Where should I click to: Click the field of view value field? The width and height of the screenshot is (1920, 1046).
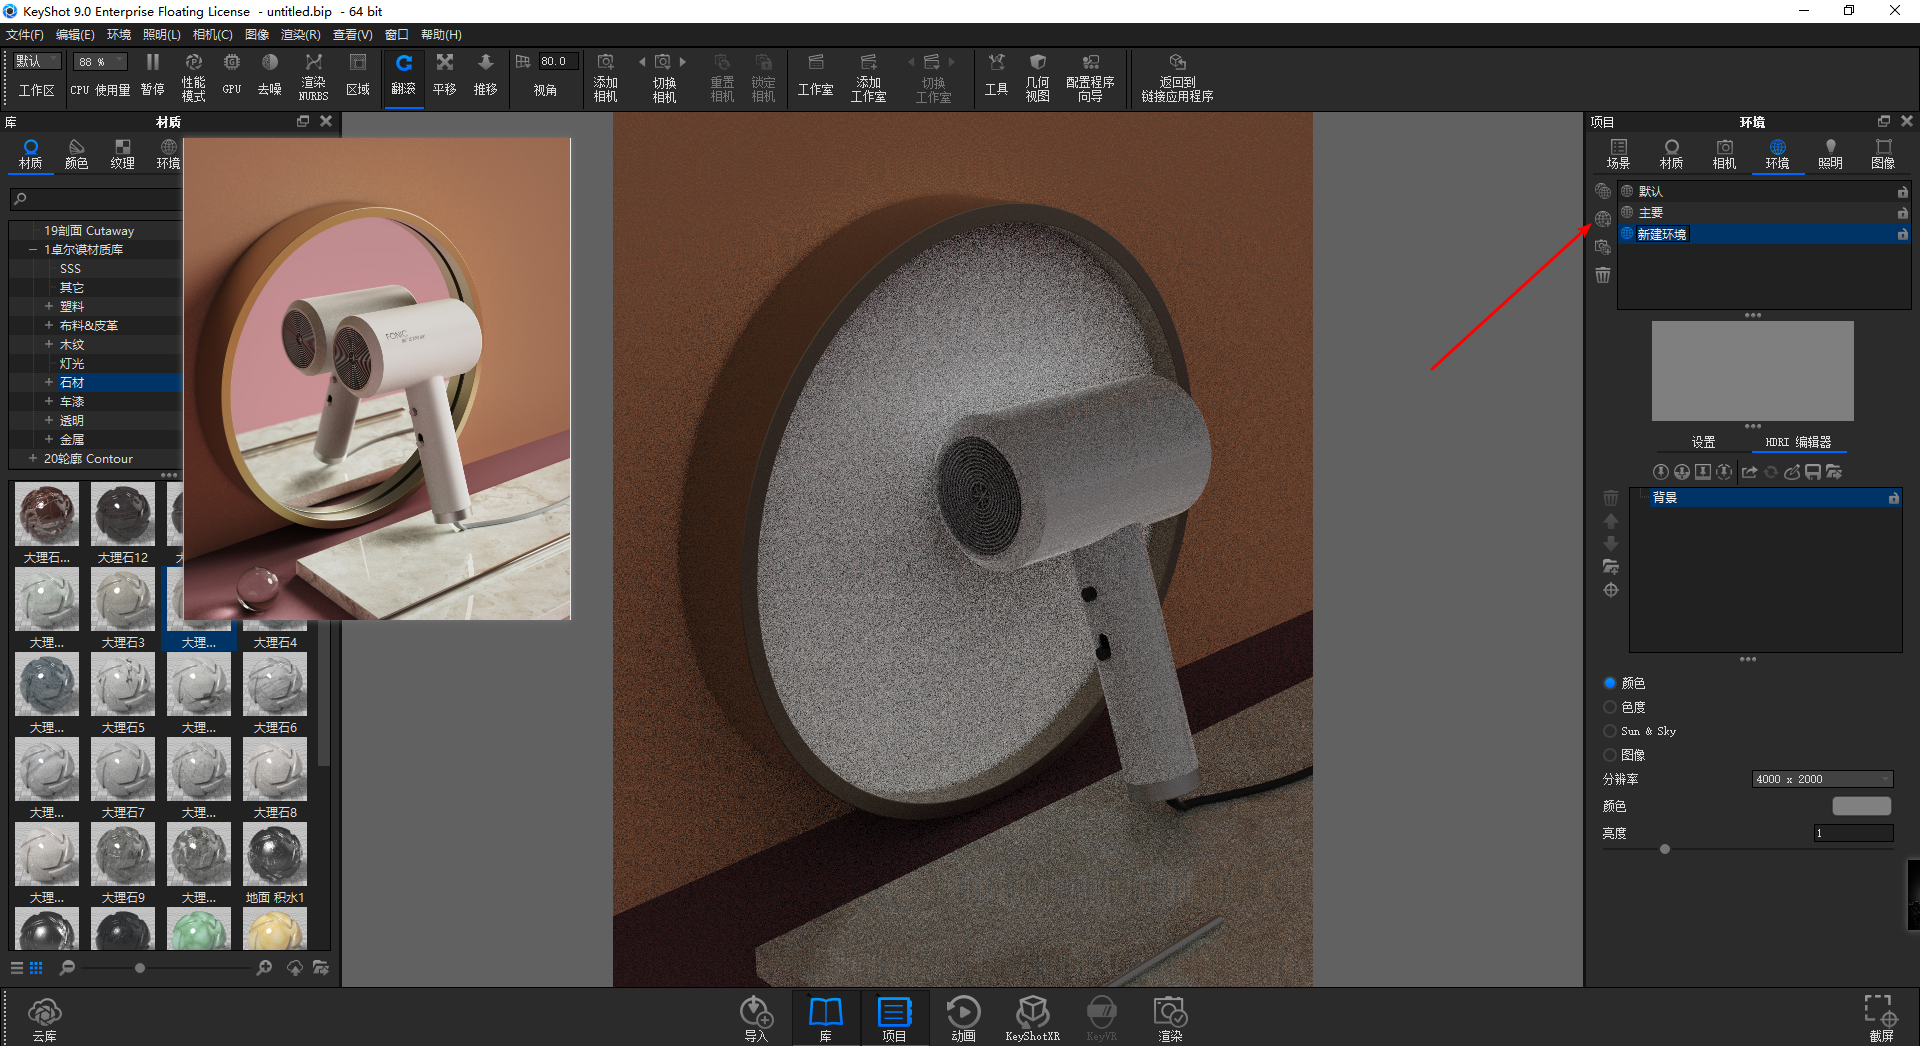[558, 62]
